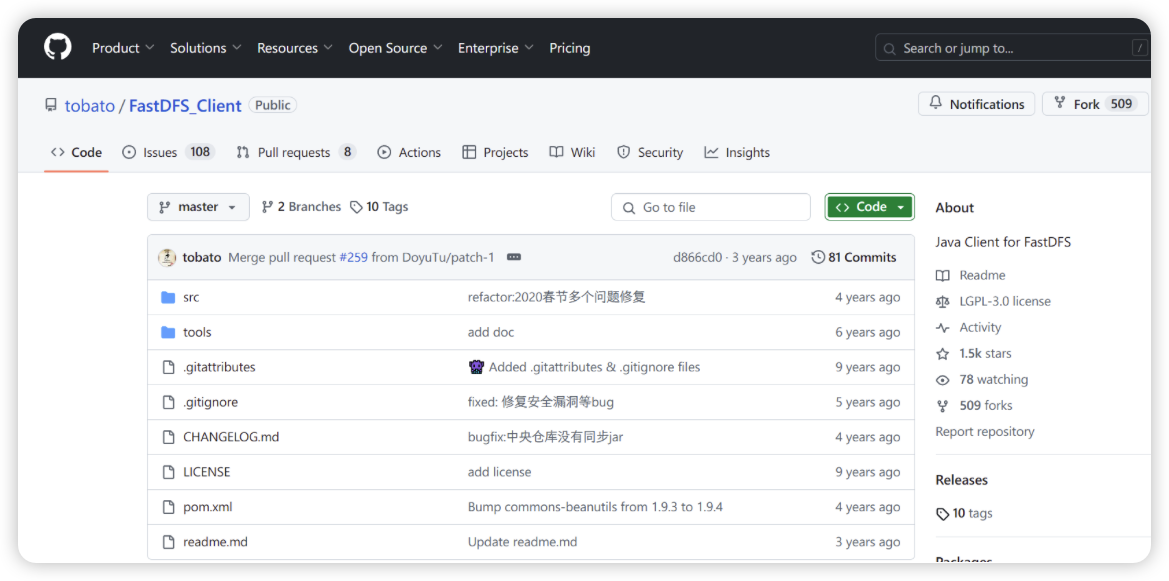Select the .gitignore file icon

click(x=168, y=402)
